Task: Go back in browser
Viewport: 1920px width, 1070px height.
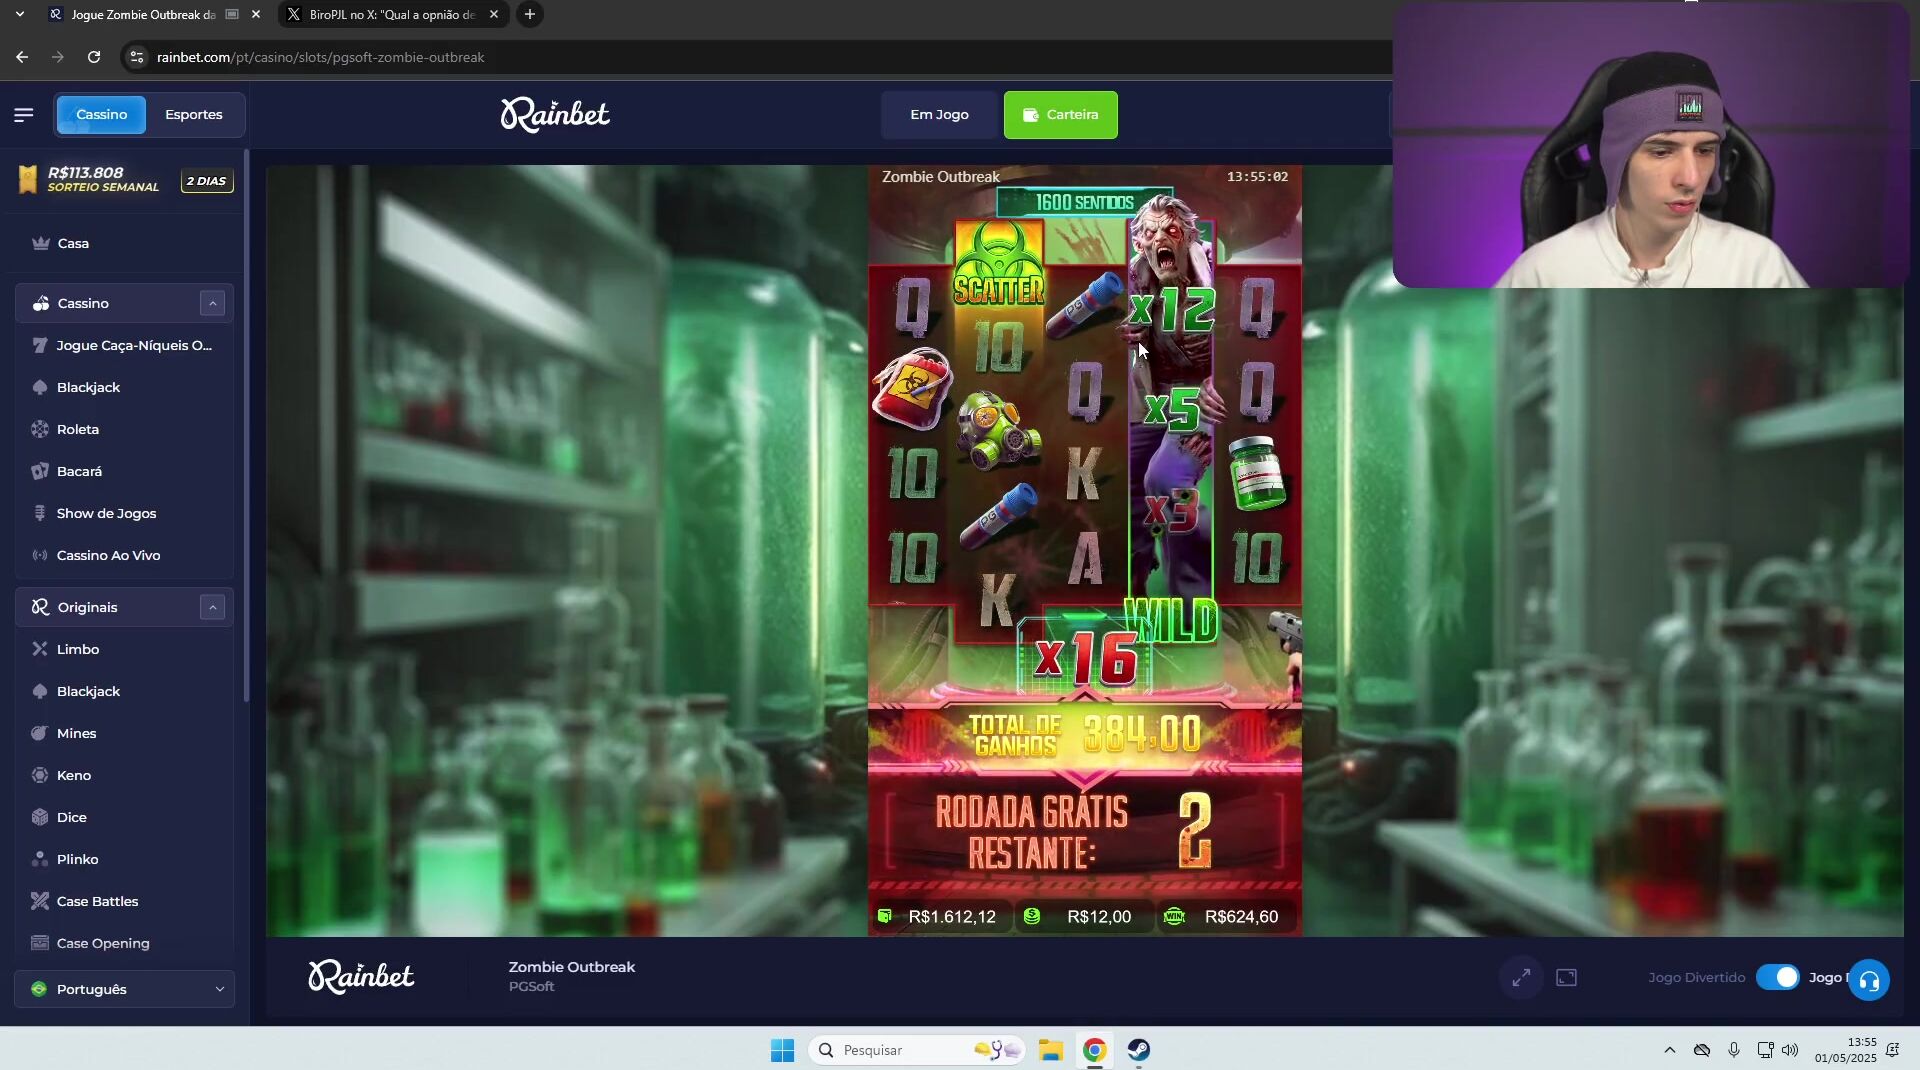Action: click(x=22, y=57)
